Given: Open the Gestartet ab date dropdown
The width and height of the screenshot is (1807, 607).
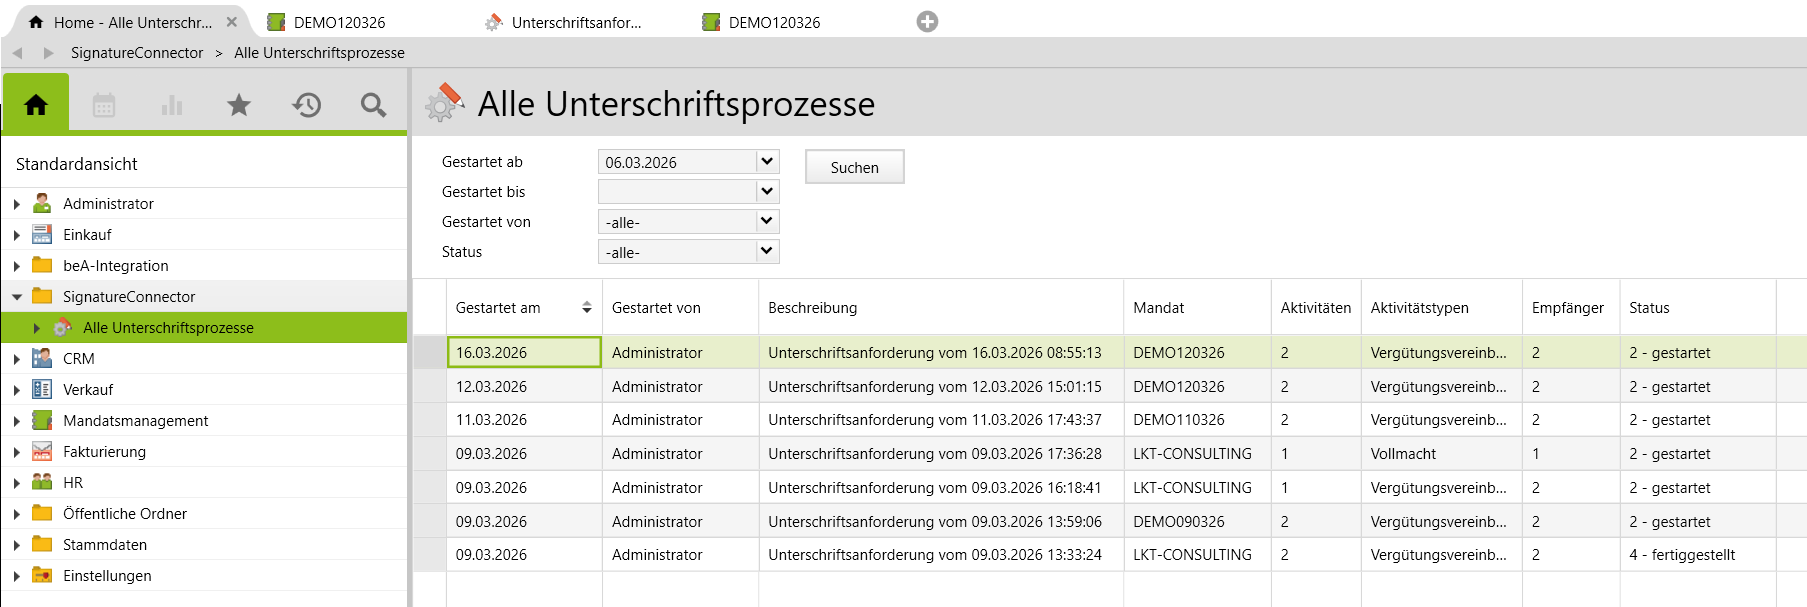Looking at the screenshot, I should 767,161.
